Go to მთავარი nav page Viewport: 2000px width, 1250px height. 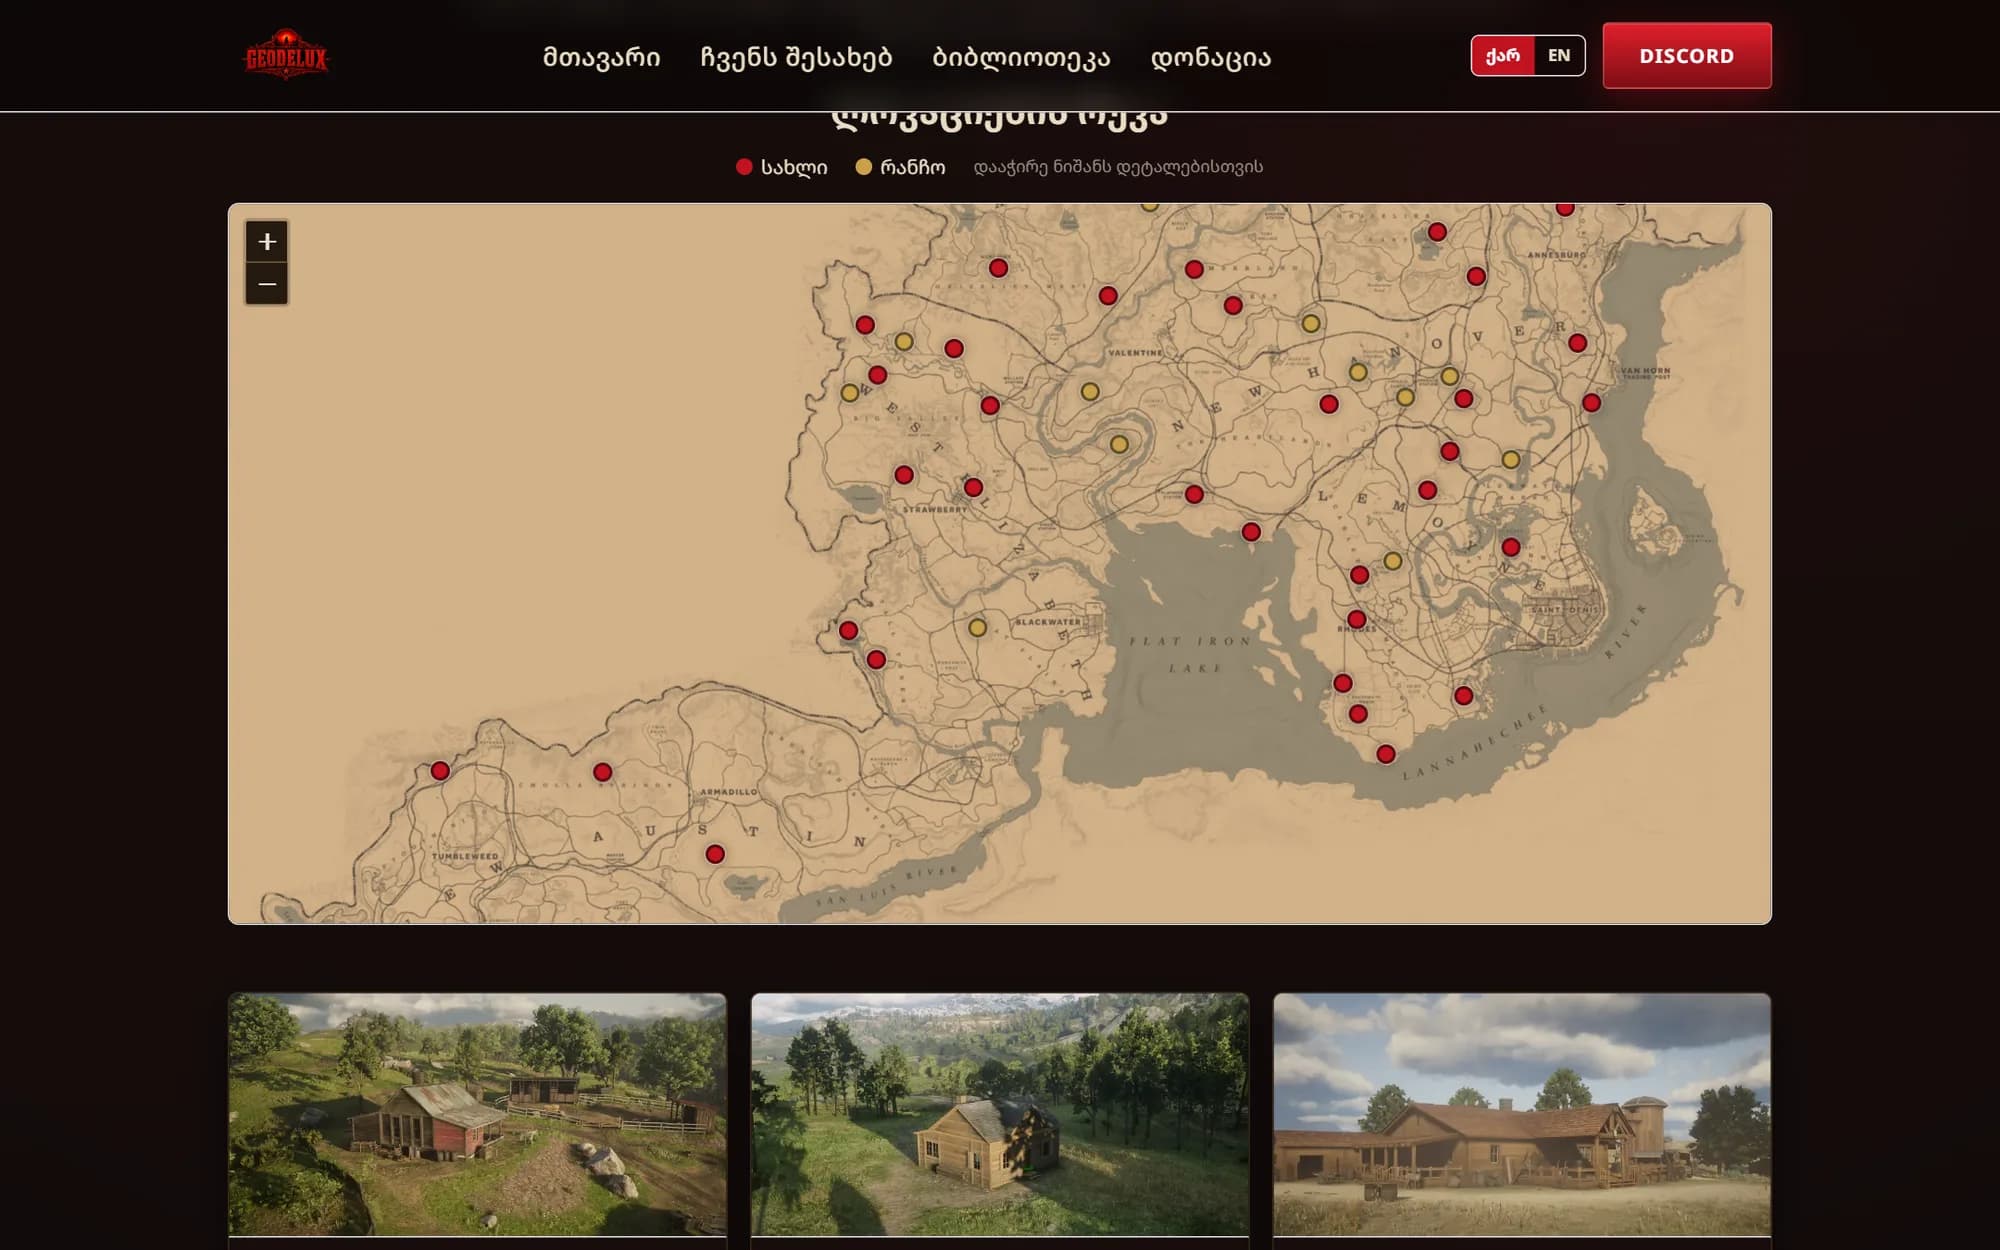(x=602, y=57)
